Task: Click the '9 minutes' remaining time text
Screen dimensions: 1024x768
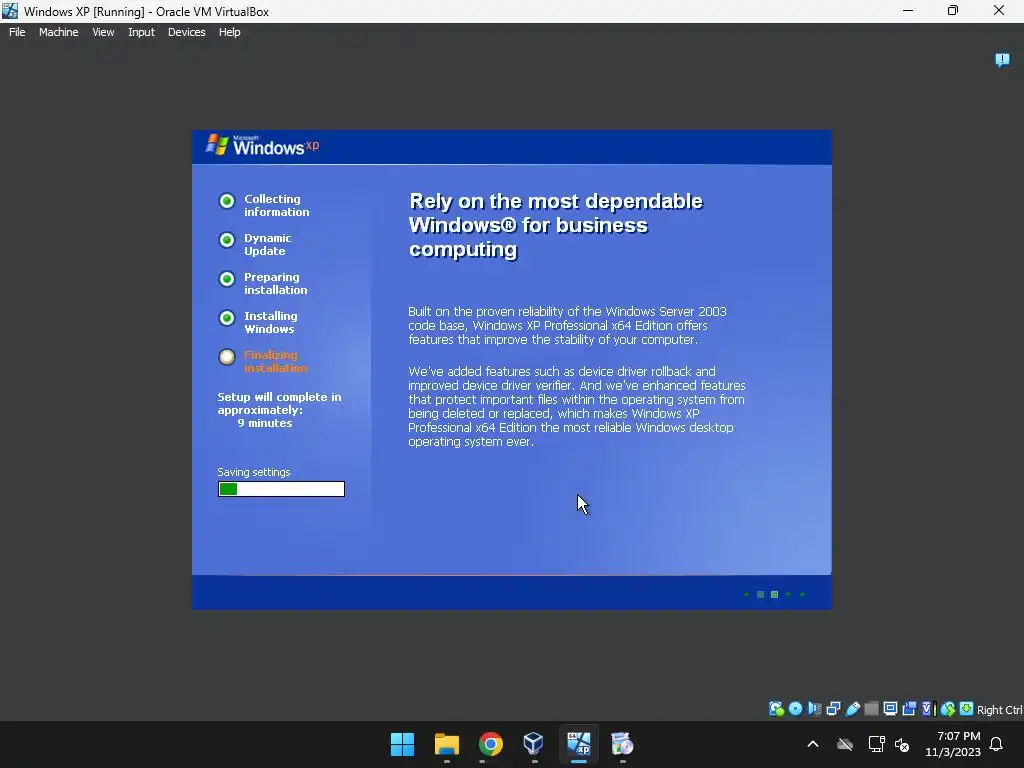Action: [x=264, y=423]
